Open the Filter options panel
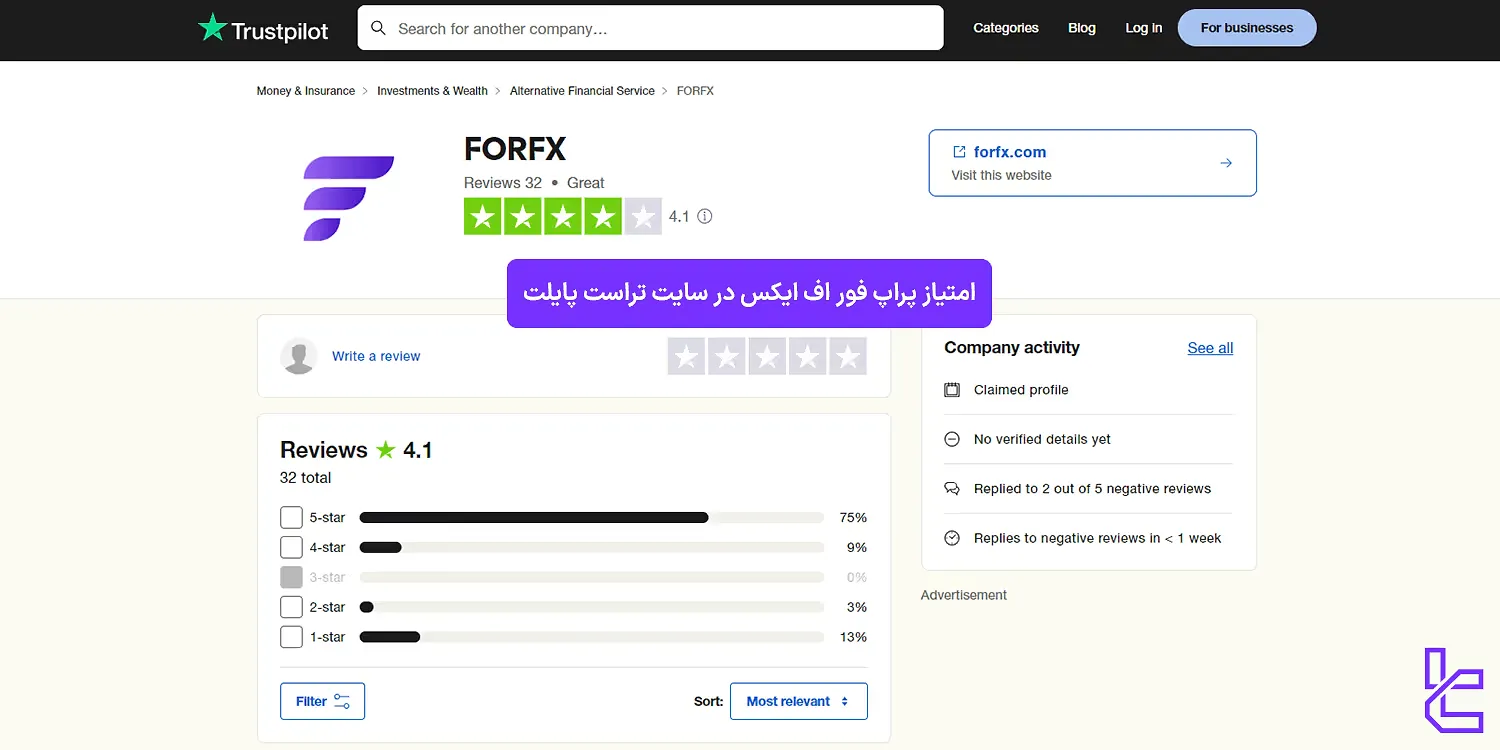Screen dimensions: 1500x750 coord(322,701)
